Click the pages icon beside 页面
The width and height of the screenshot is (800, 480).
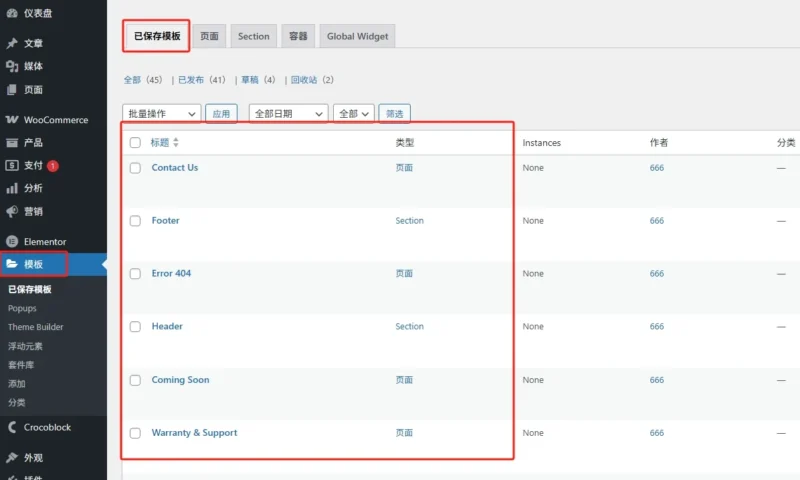click(x=12, y=90)
